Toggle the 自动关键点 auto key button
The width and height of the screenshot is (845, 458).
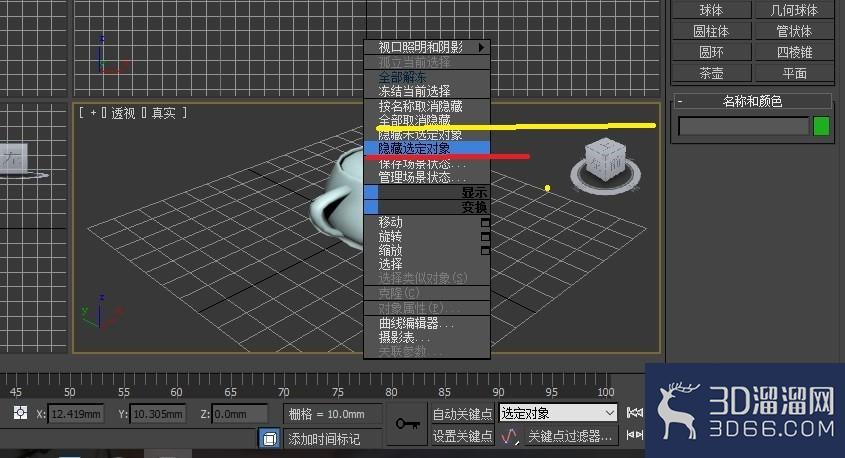tap(462, 414)
